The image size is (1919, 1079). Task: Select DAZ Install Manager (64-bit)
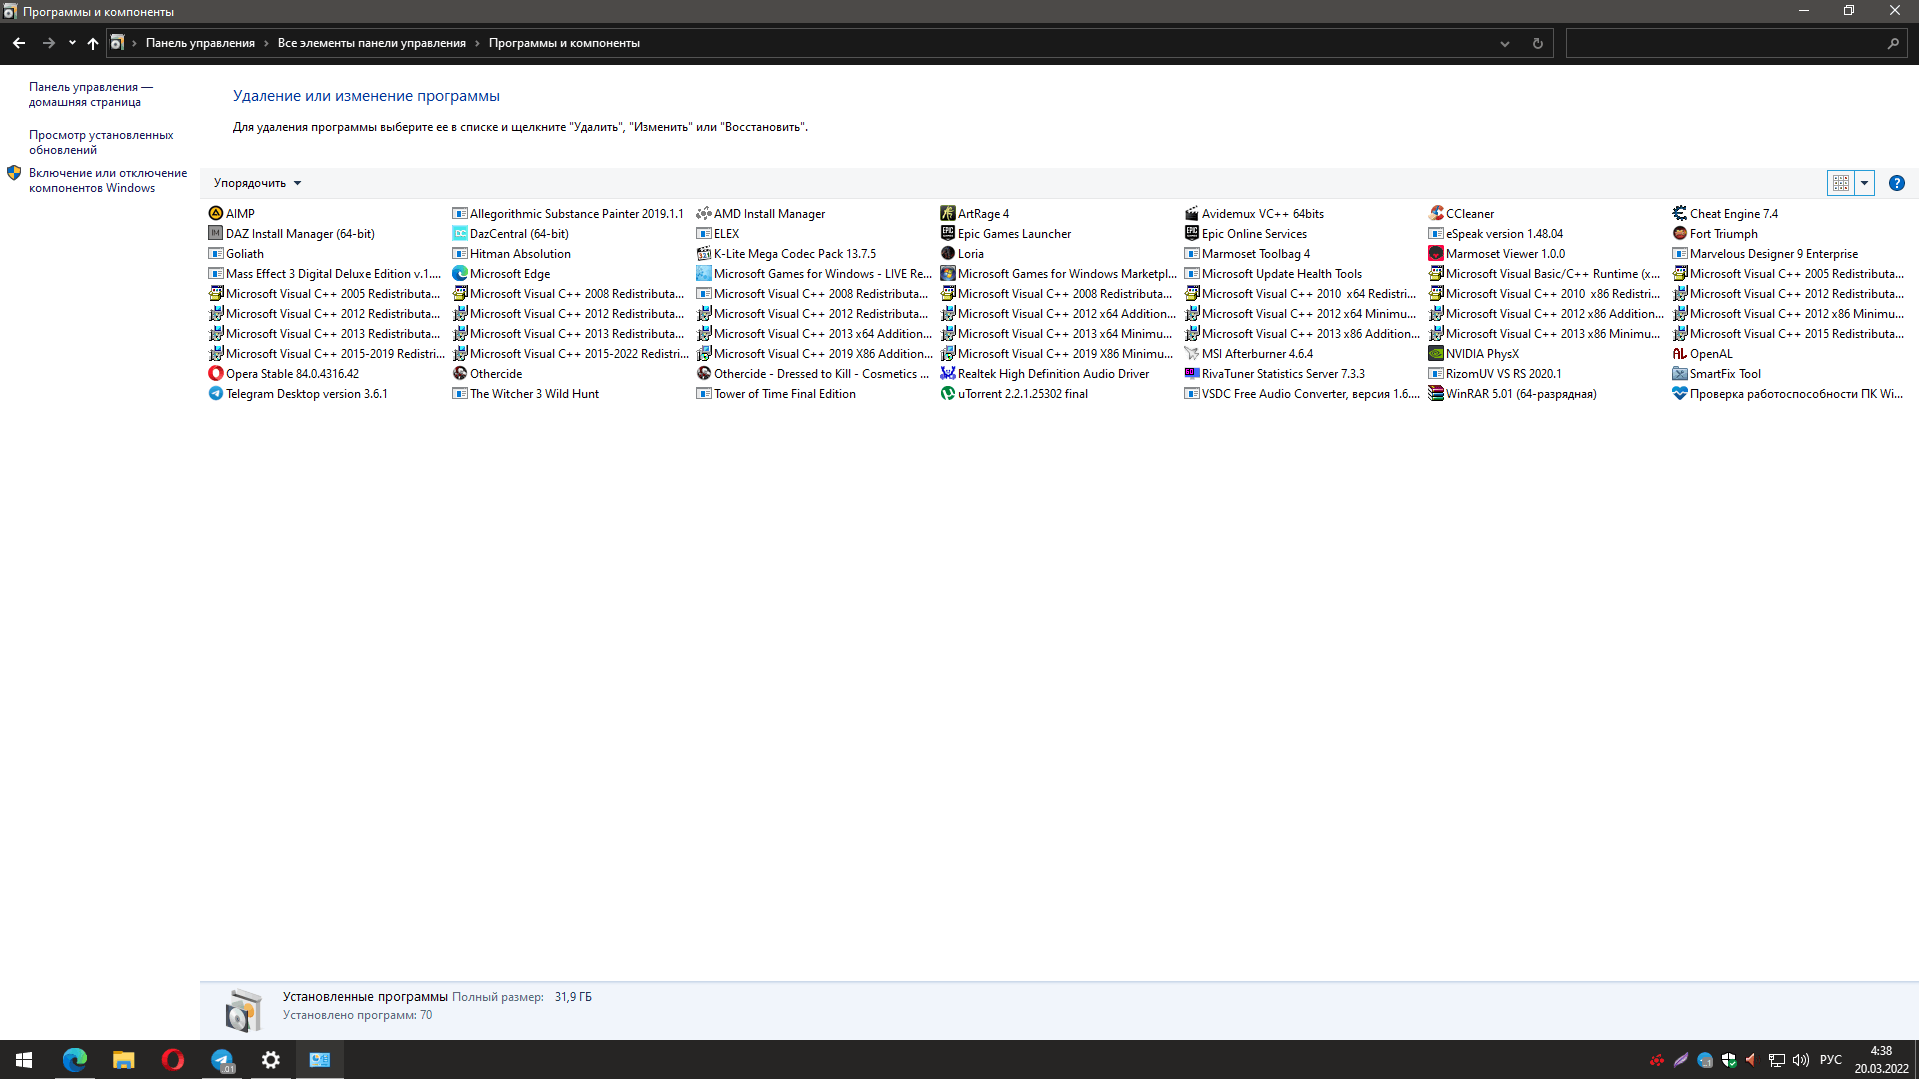(300, 234)
